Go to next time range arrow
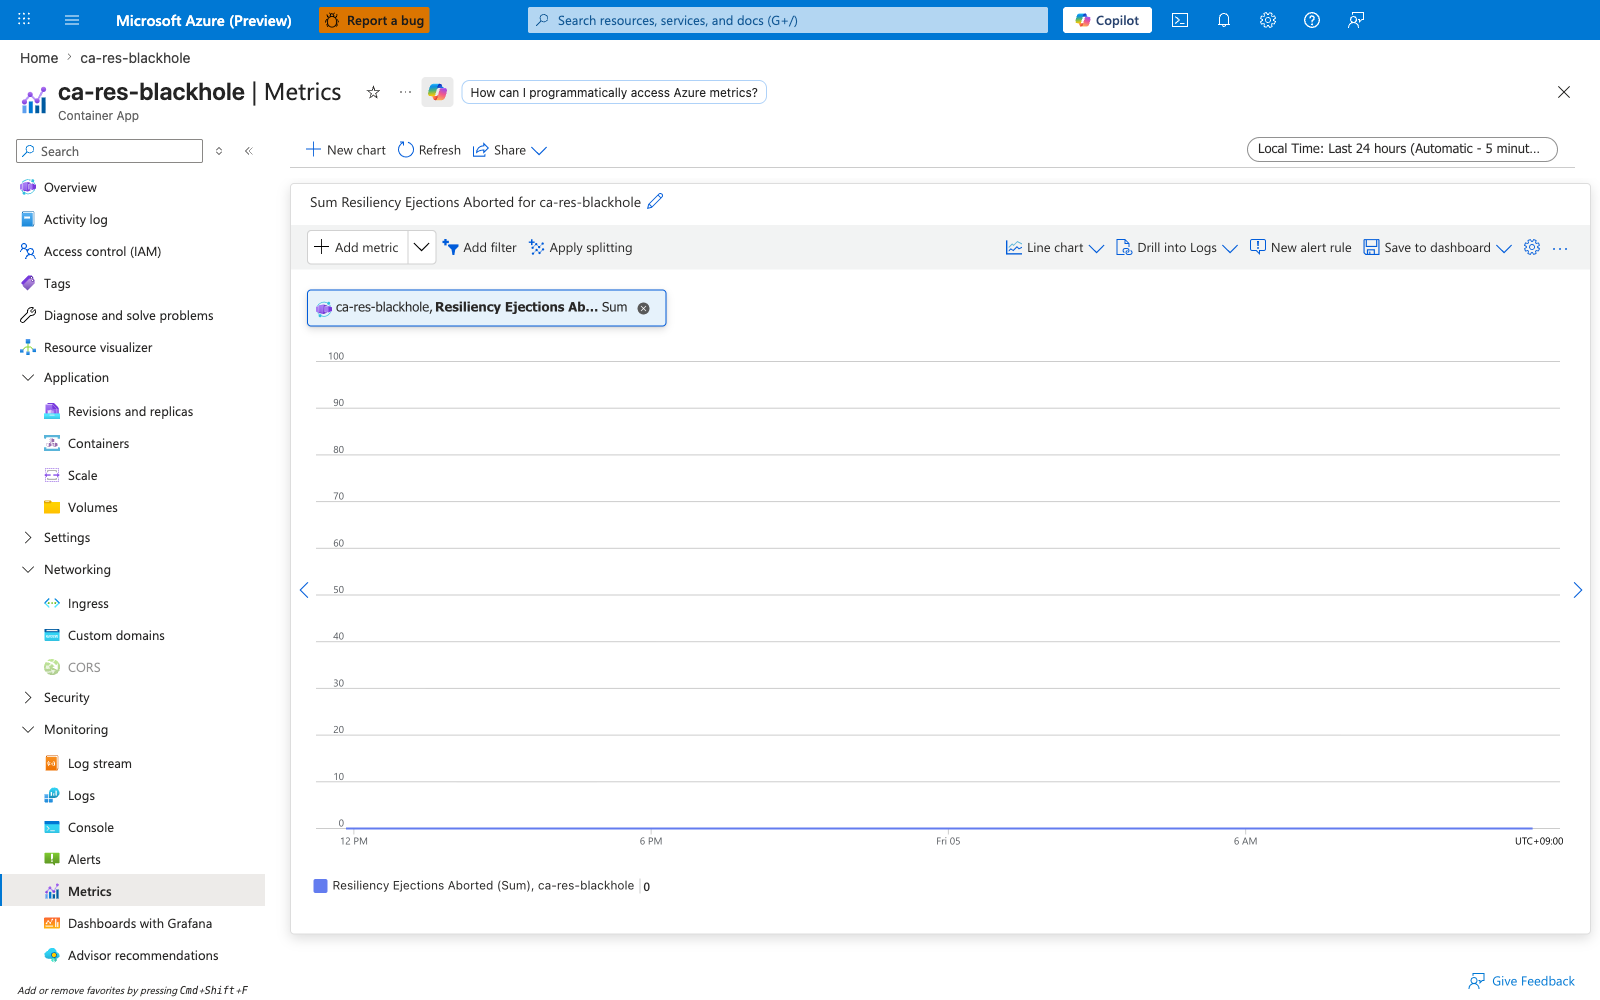 click(x=1577, y=590)
